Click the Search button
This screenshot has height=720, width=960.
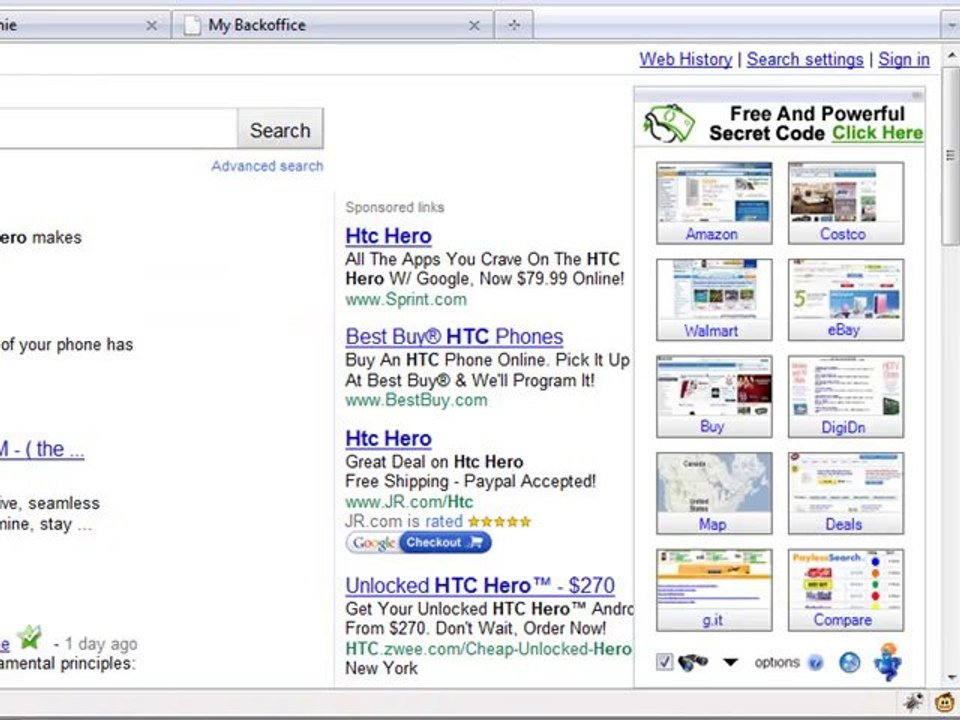[280, 130]
